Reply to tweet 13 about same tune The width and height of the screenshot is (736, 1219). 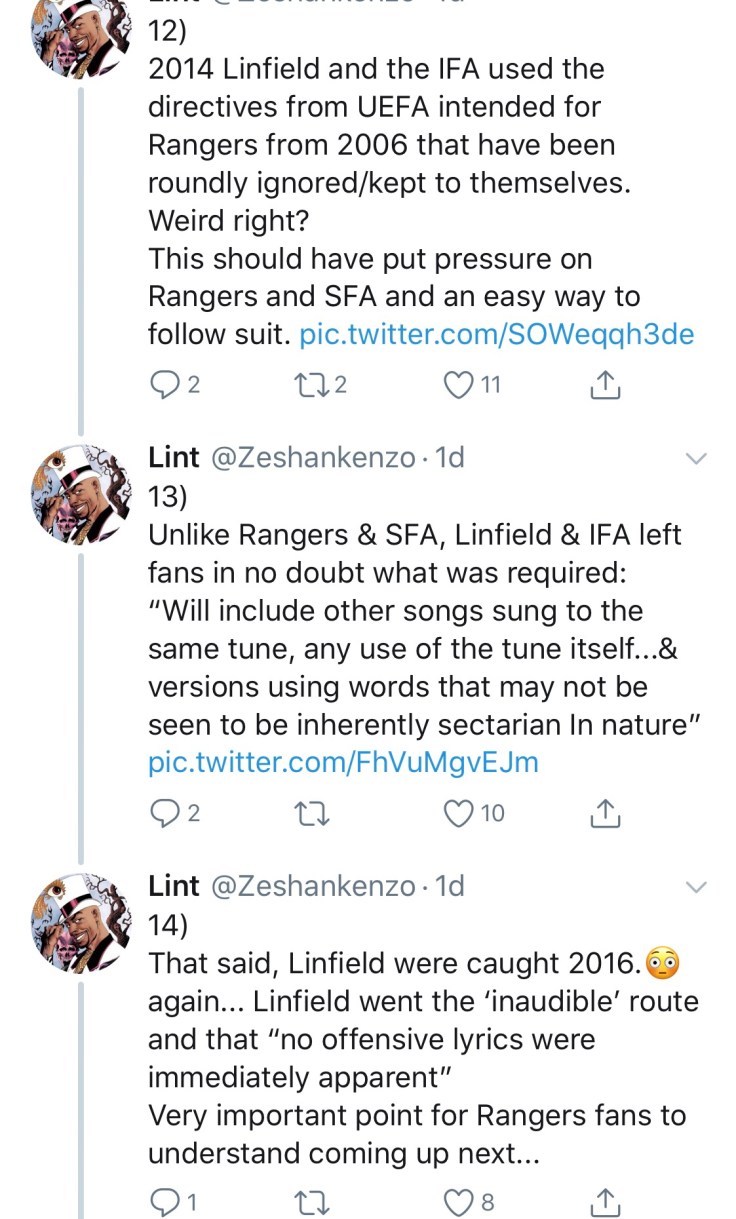click(163, 814)
